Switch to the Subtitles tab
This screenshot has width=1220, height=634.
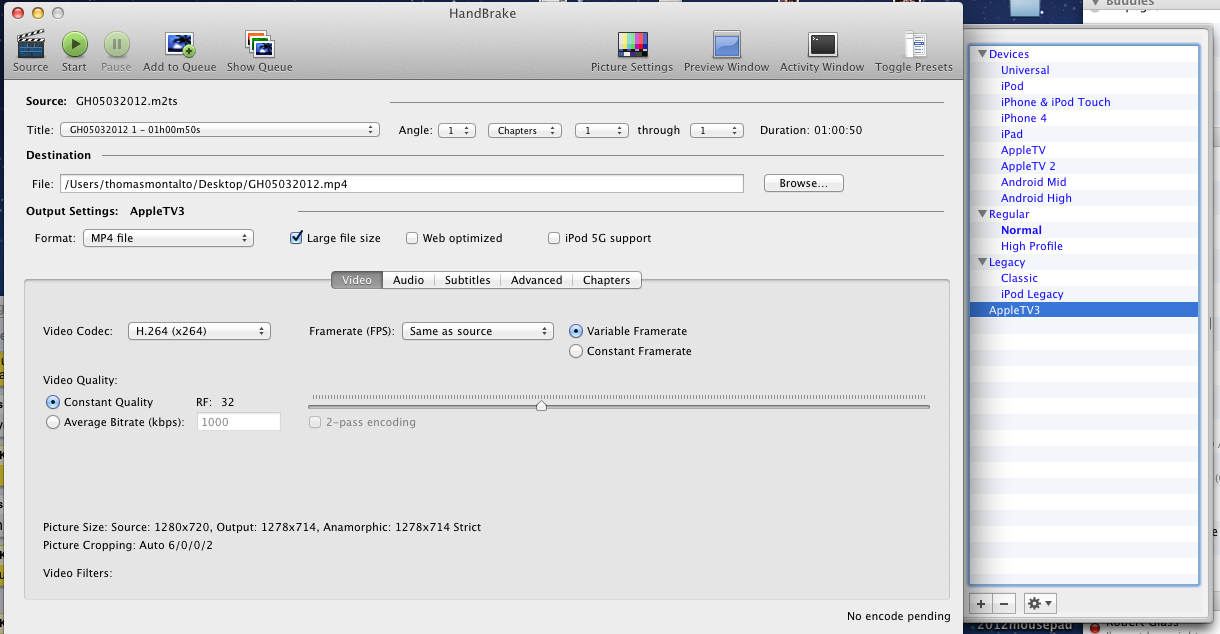click(x=467, y=280)
